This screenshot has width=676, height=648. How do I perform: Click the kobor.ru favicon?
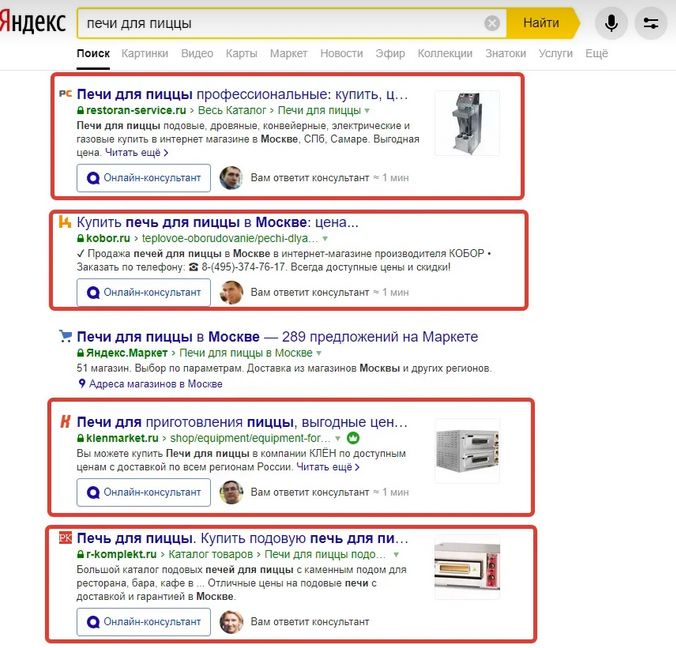pyautogui.click(x=65, y=222)
